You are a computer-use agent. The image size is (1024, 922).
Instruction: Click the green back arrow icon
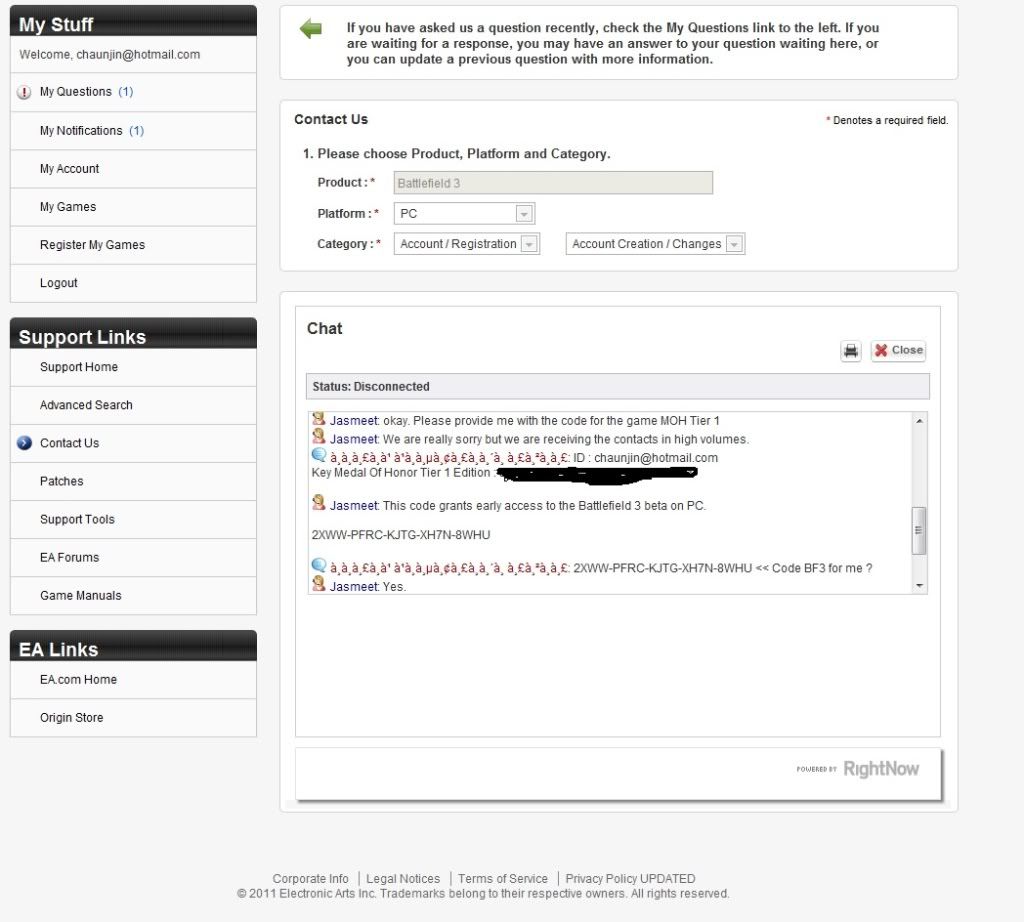coord(311,29)
